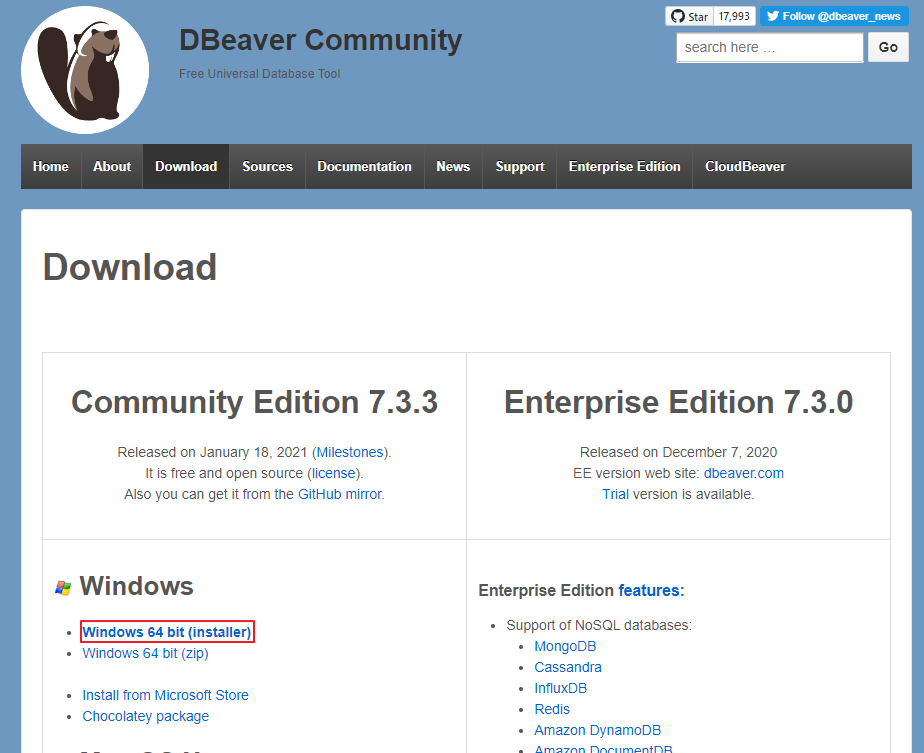Open the Cassandra link
The width and height of the screenshot is (924, 753).
[x=568, y=668]
